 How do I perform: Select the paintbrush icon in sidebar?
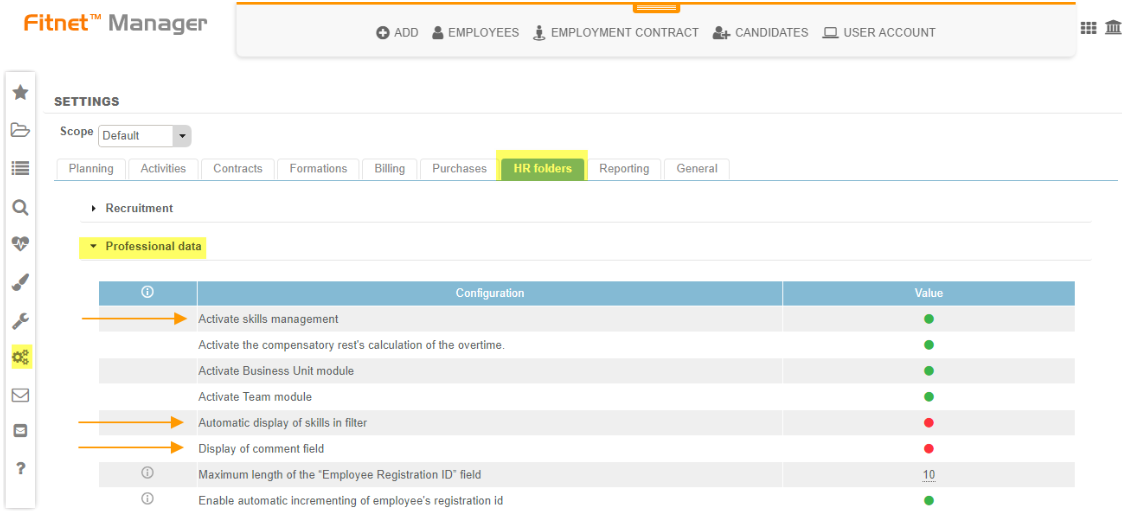(20, 283)
